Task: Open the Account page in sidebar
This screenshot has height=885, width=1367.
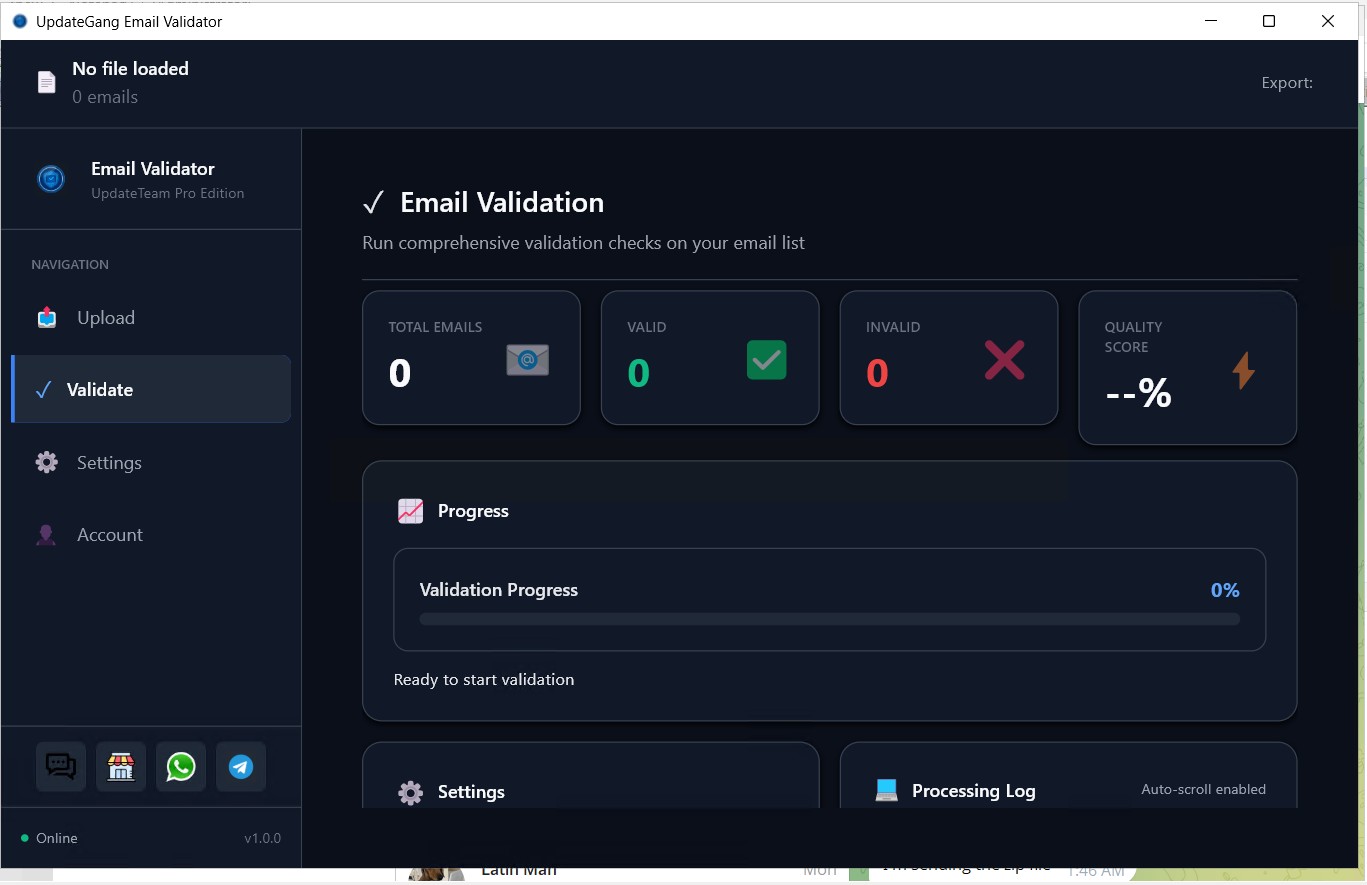Action: click(x=109, y=535)
